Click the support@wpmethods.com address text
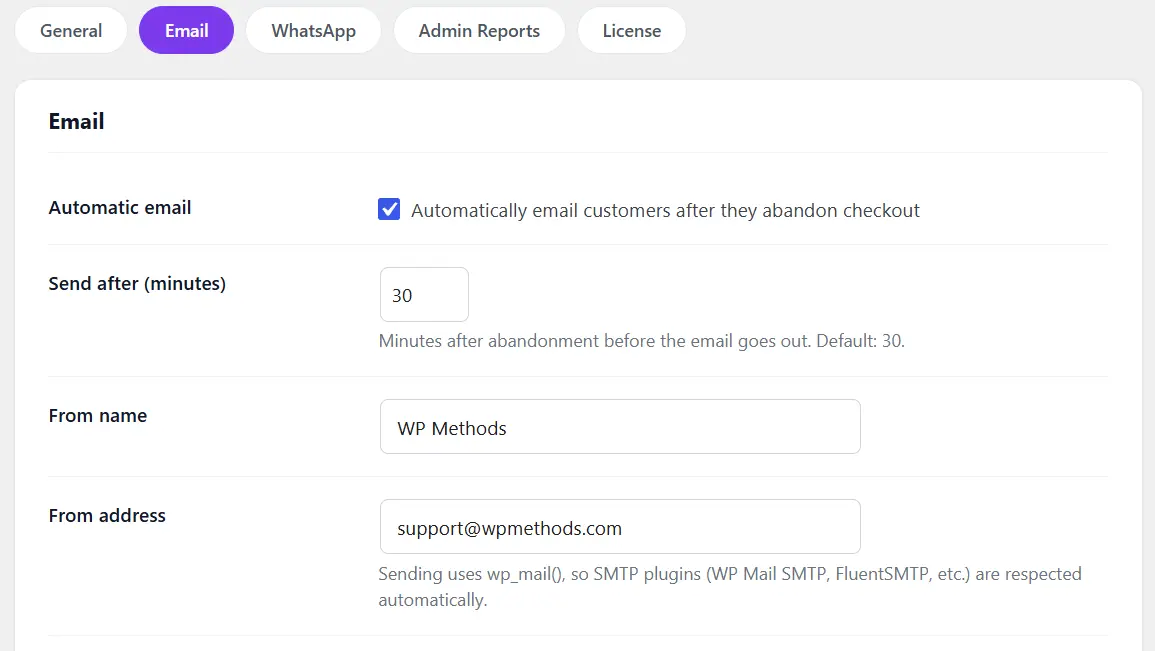This screenshot has width=1155, height=651. [510, 529]
